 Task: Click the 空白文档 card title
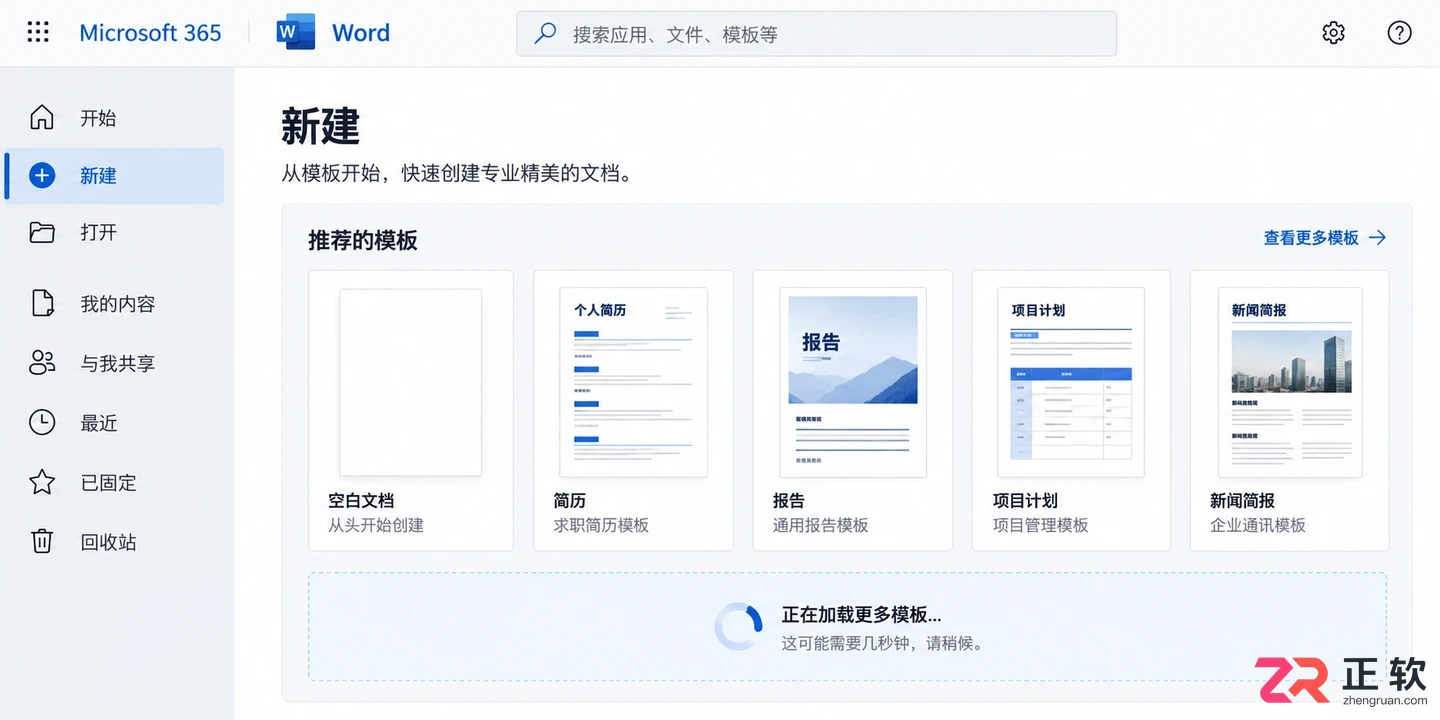pyautogui.click(x=361, y=500)
